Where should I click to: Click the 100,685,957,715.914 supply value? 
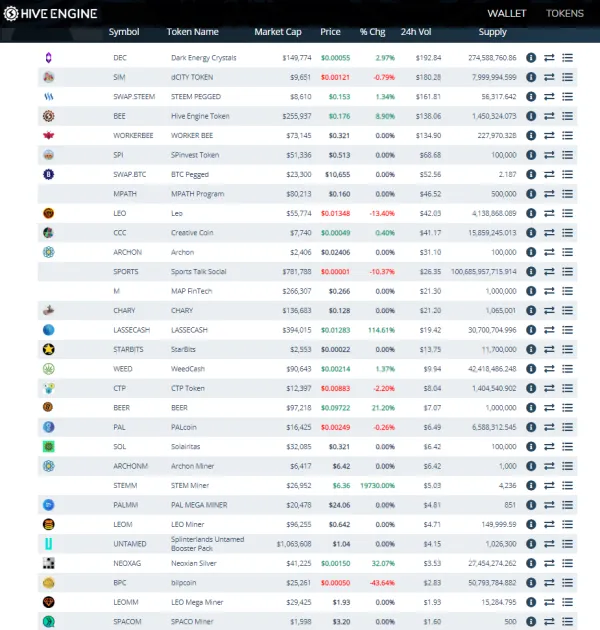483,272
